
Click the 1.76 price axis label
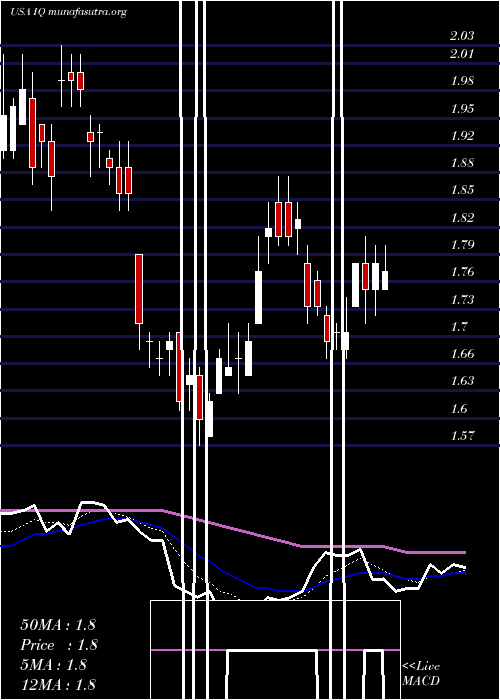tap(462, 272)
